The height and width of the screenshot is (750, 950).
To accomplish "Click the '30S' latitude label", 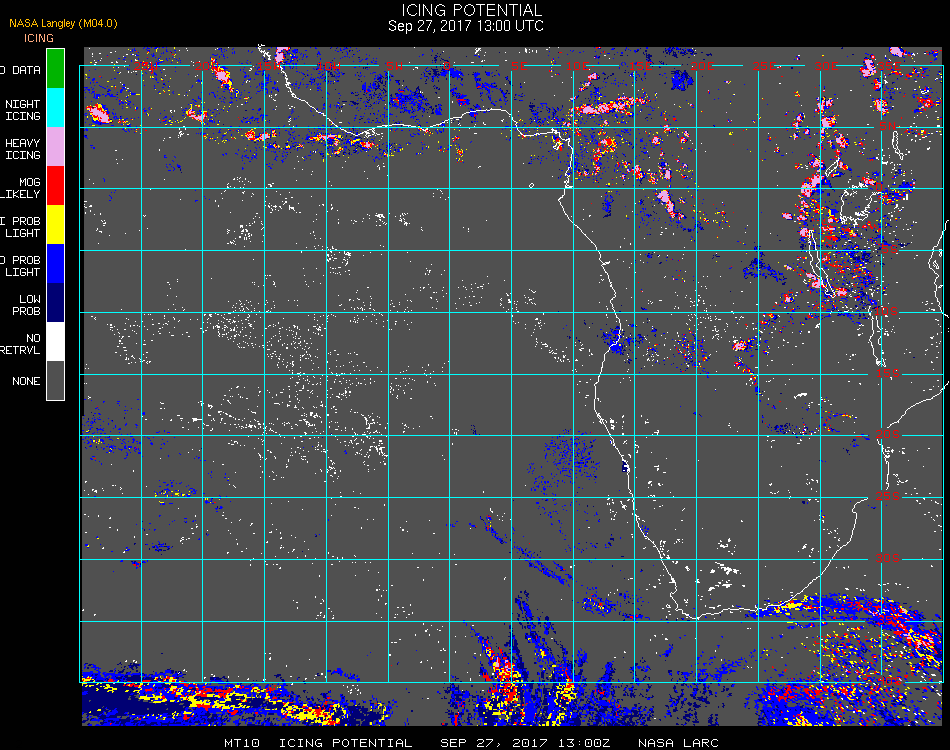I will tap(888, 558).
